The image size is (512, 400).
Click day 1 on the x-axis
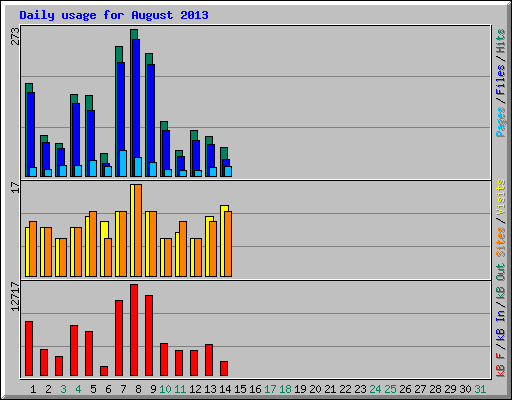(33, 389)
